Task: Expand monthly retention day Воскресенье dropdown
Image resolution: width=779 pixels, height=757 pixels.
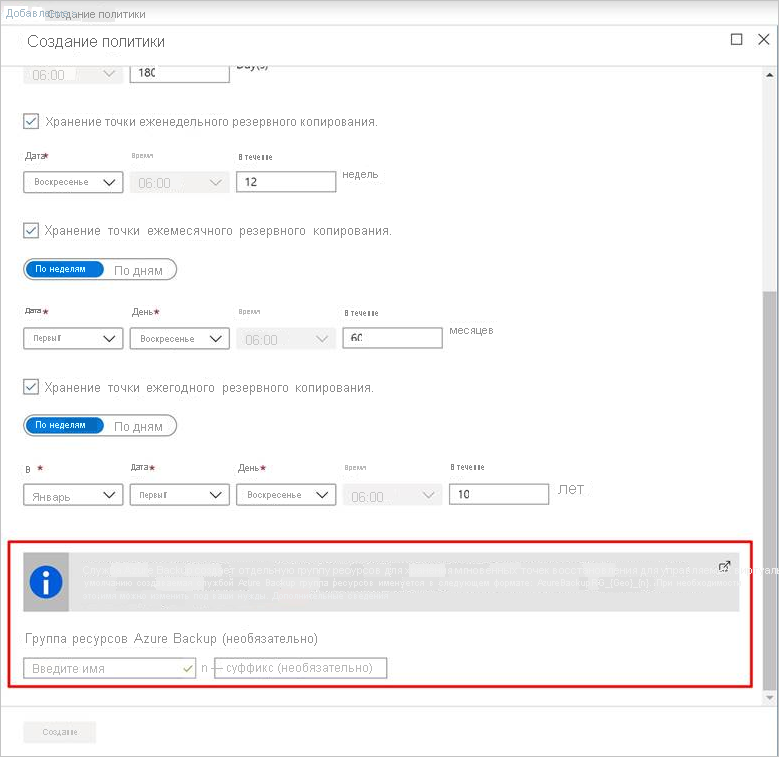Action: click(x=180, y=339)
